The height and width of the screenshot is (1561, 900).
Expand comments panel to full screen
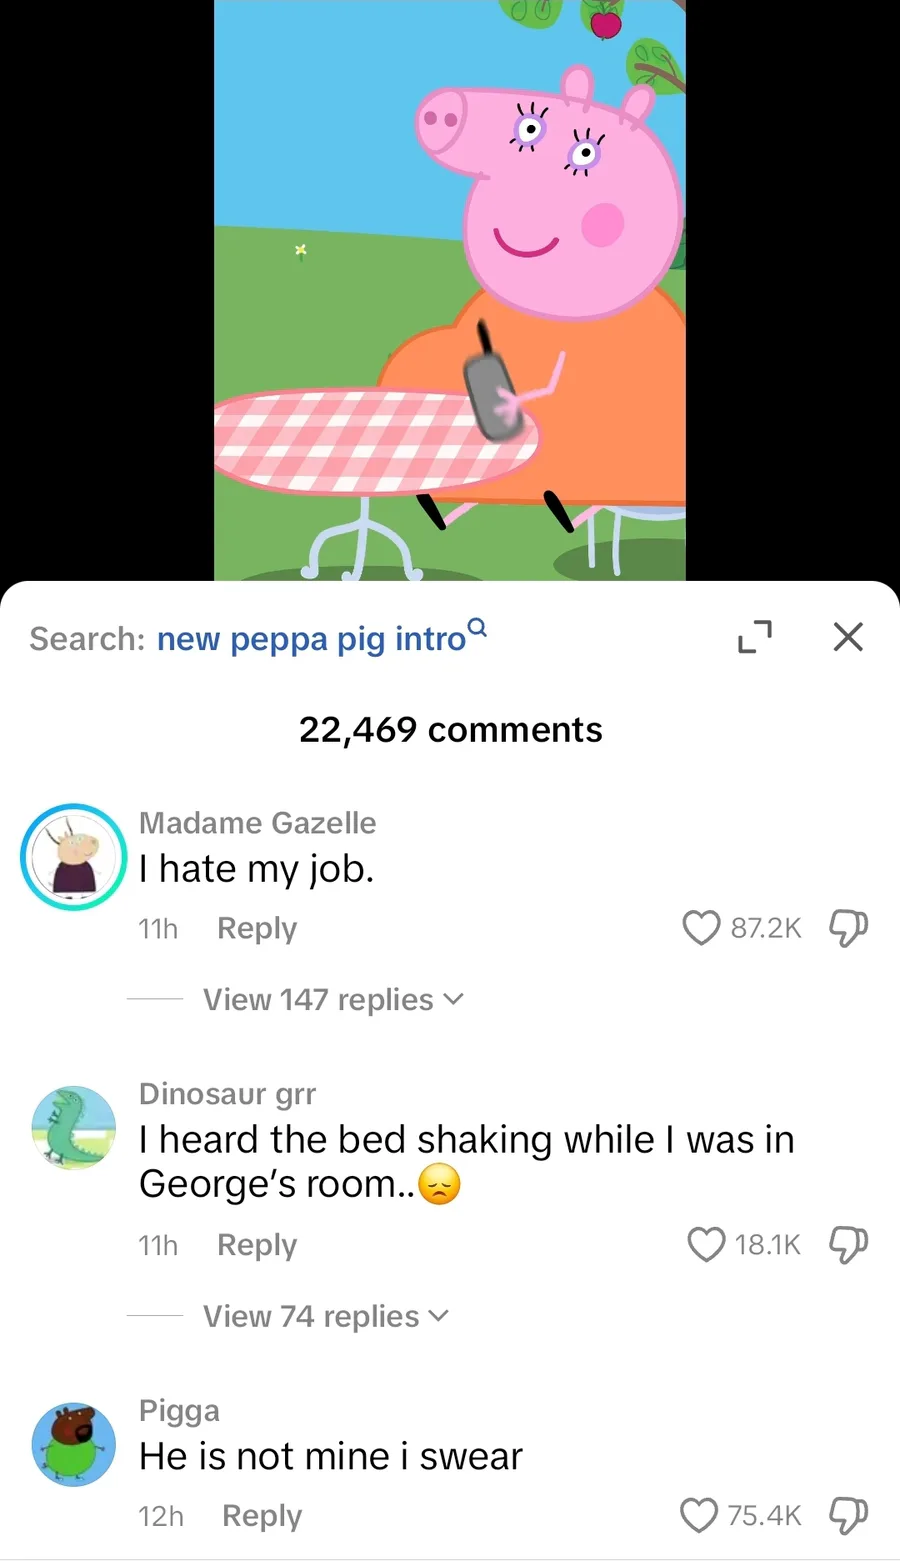tap(755, 637)
